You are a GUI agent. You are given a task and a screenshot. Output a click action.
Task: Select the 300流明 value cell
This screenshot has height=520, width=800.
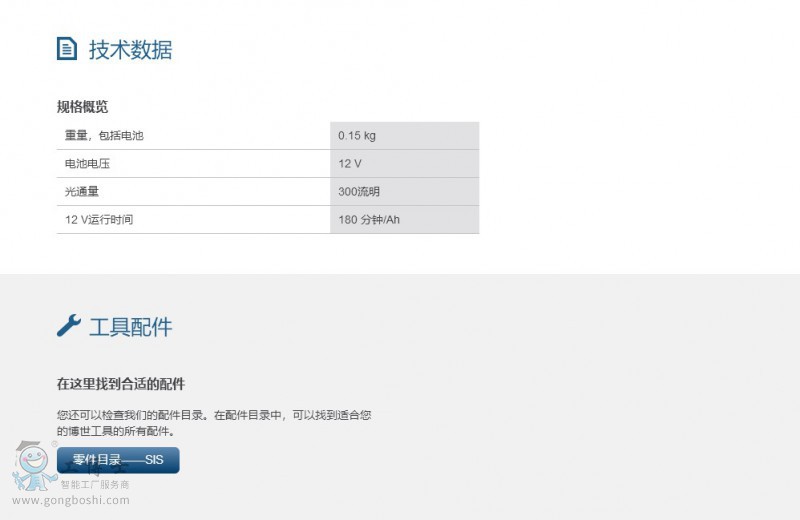(x=359, y=192)
